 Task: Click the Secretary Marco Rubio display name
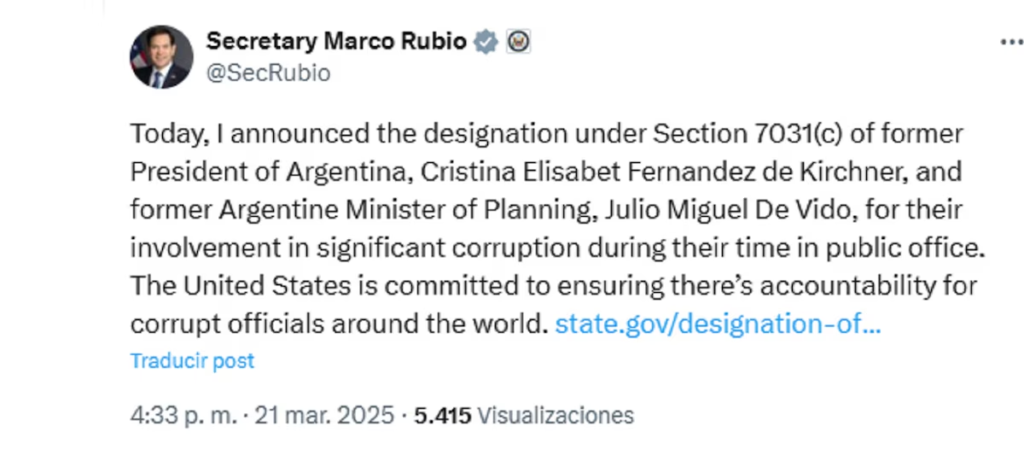click(336, 42)
